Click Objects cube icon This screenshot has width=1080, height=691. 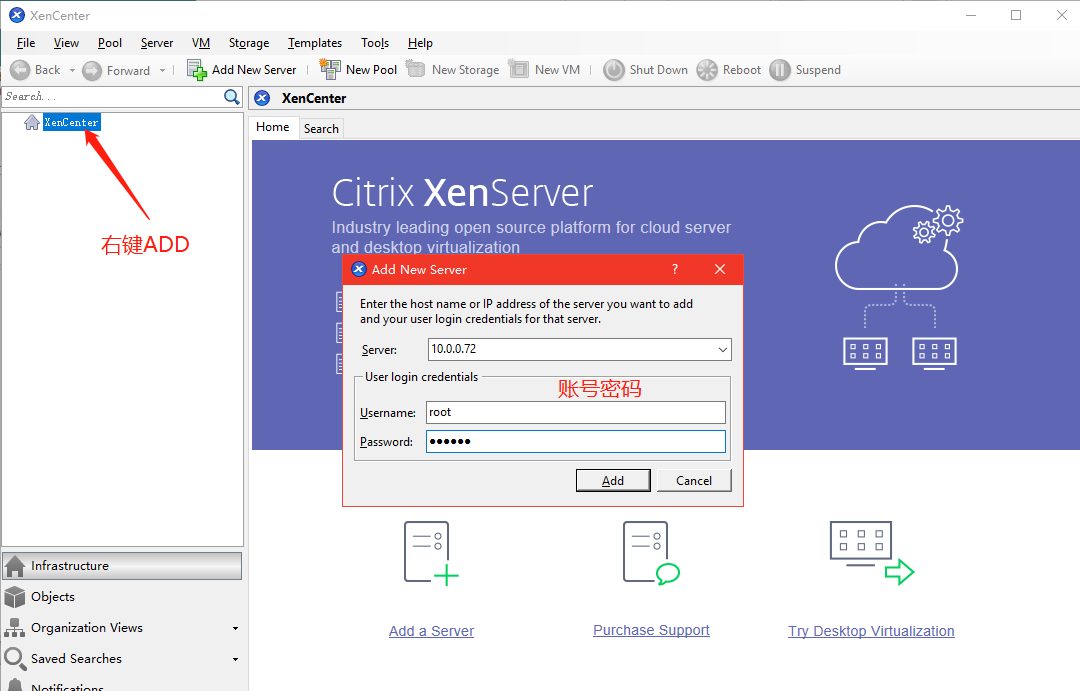click(x=14, y=597)
